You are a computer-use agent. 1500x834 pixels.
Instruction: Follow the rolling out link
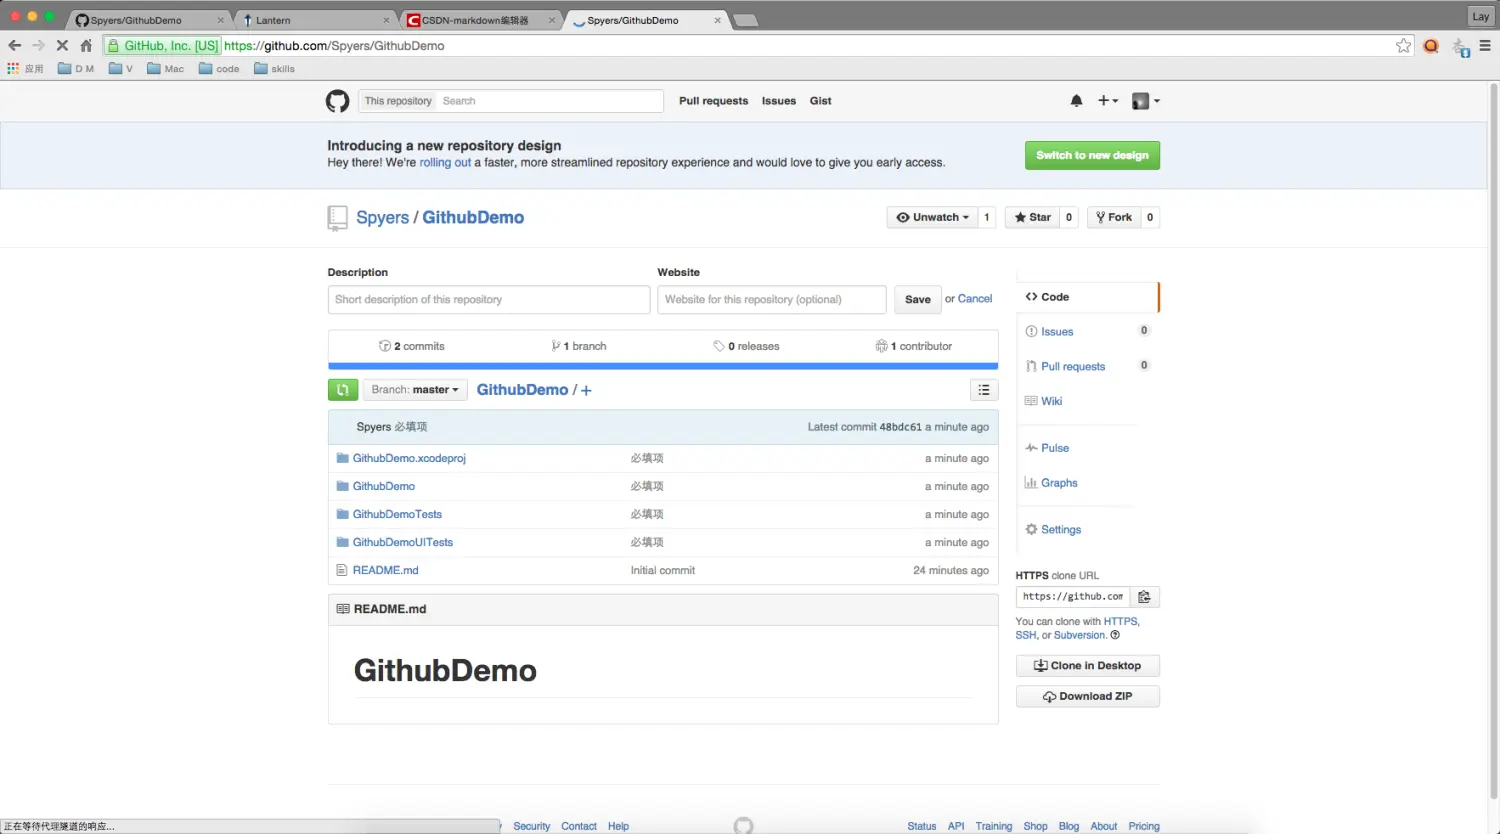point(445,163)
